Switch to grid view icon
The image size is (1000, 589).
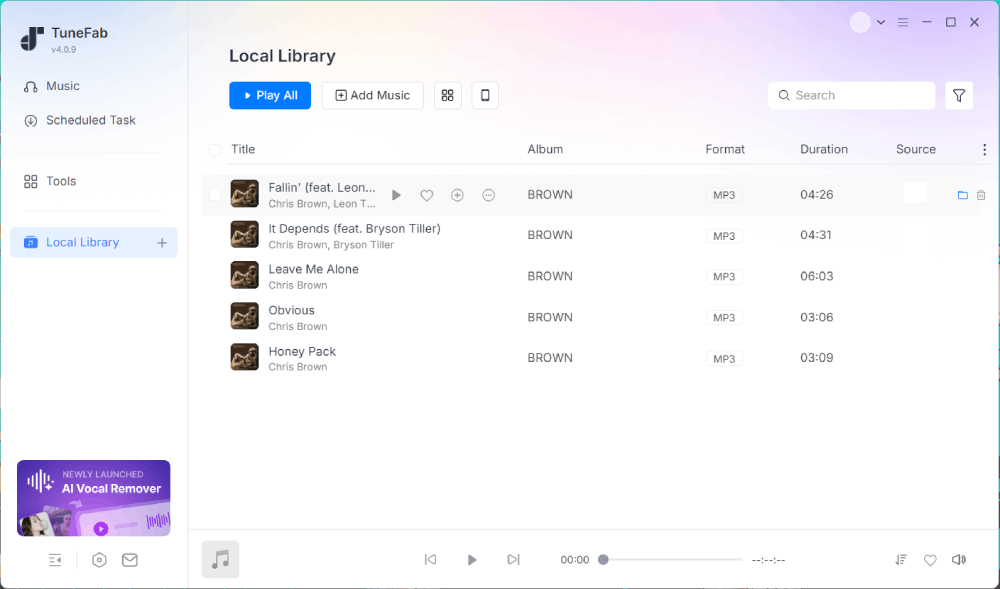[448, 96]
